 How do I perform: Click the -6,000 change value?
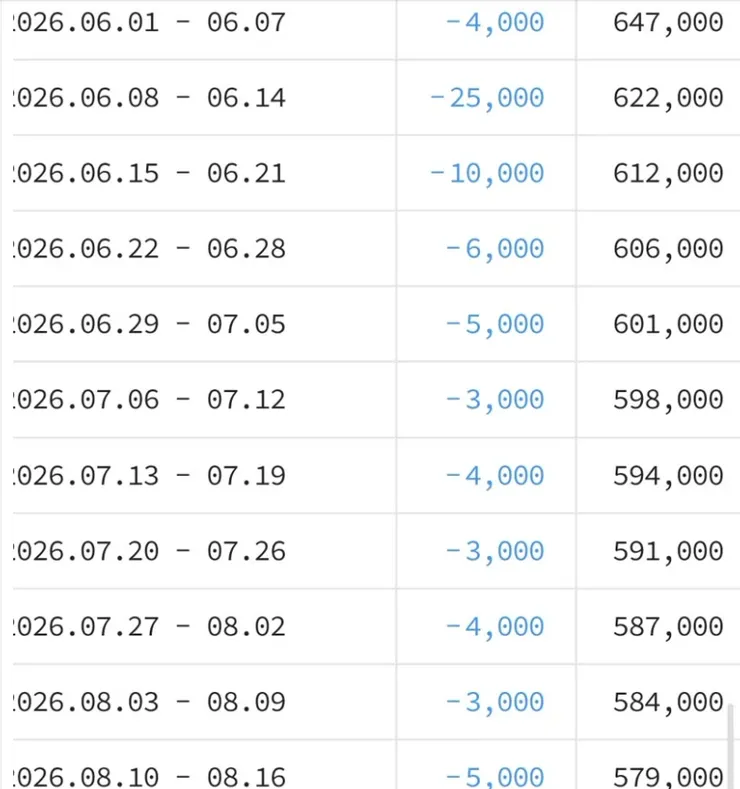(x=495, y=249)
